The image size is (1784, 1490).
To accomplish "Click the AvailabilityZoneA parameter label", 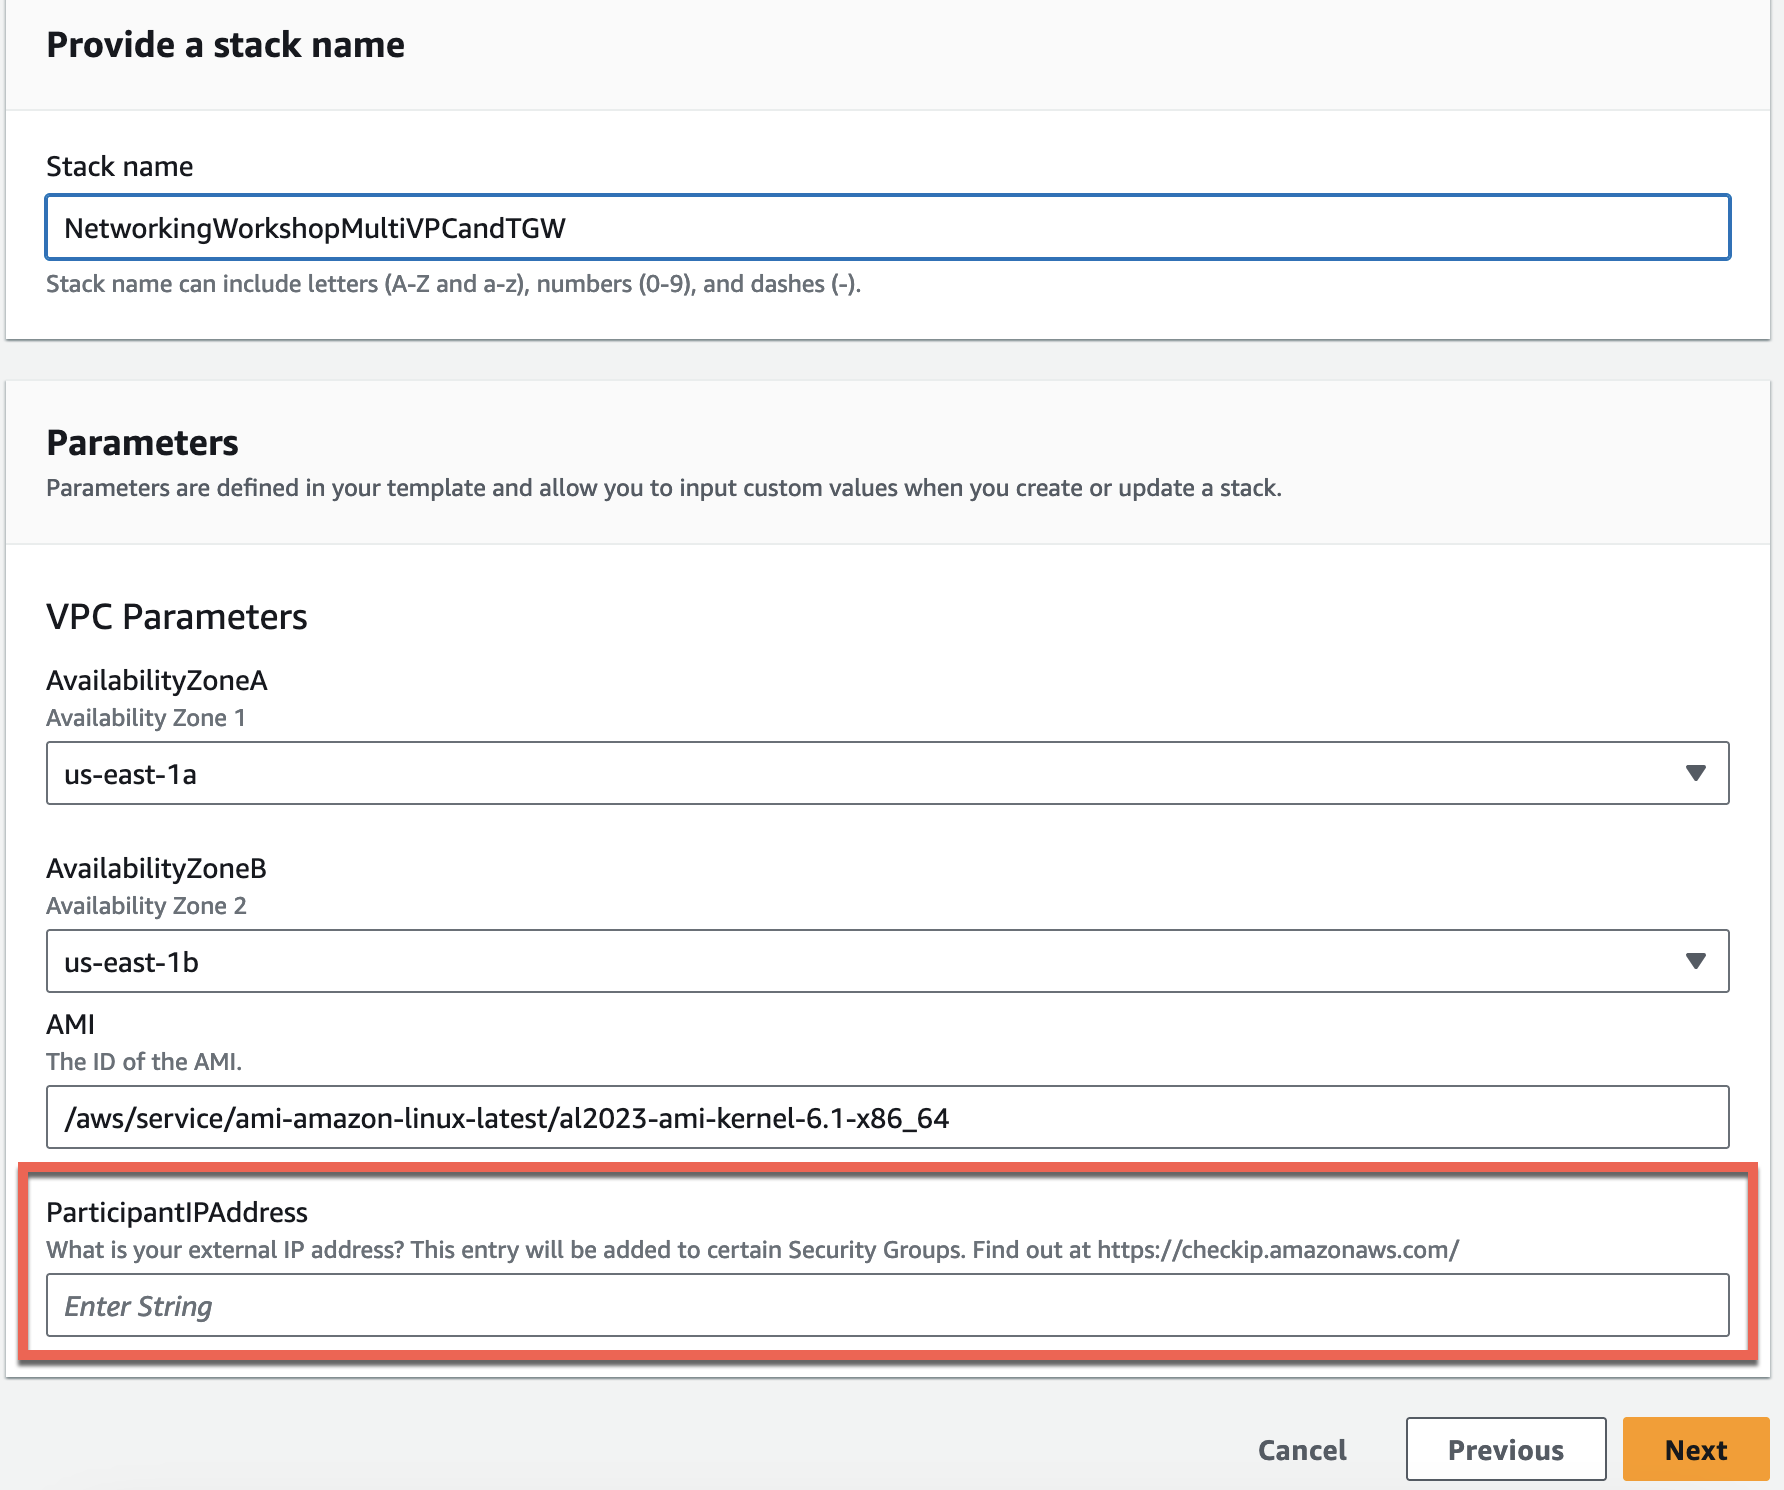I will (x=157, y=680).
